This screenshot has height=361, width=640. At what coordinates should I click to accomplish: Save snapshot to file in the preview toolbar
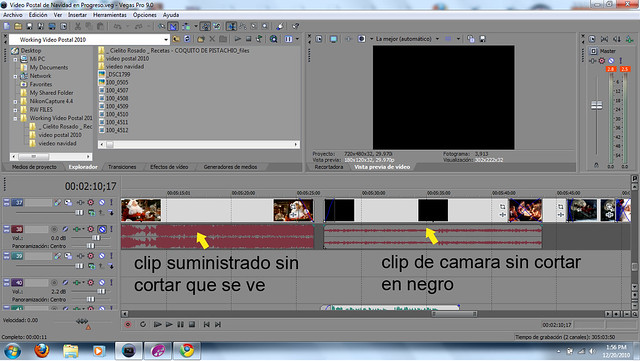[482, 39]
